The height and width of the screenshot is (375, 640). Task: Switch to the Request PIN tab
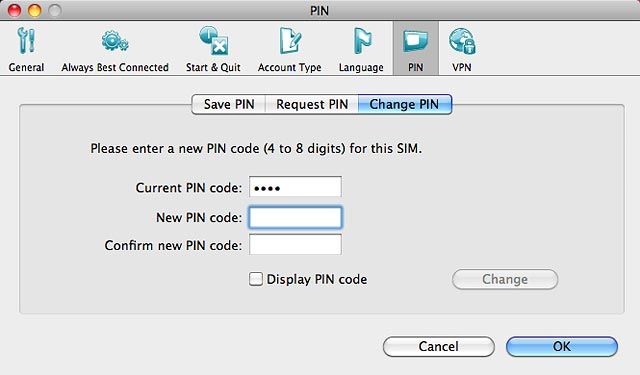click(x=312, y=104)
